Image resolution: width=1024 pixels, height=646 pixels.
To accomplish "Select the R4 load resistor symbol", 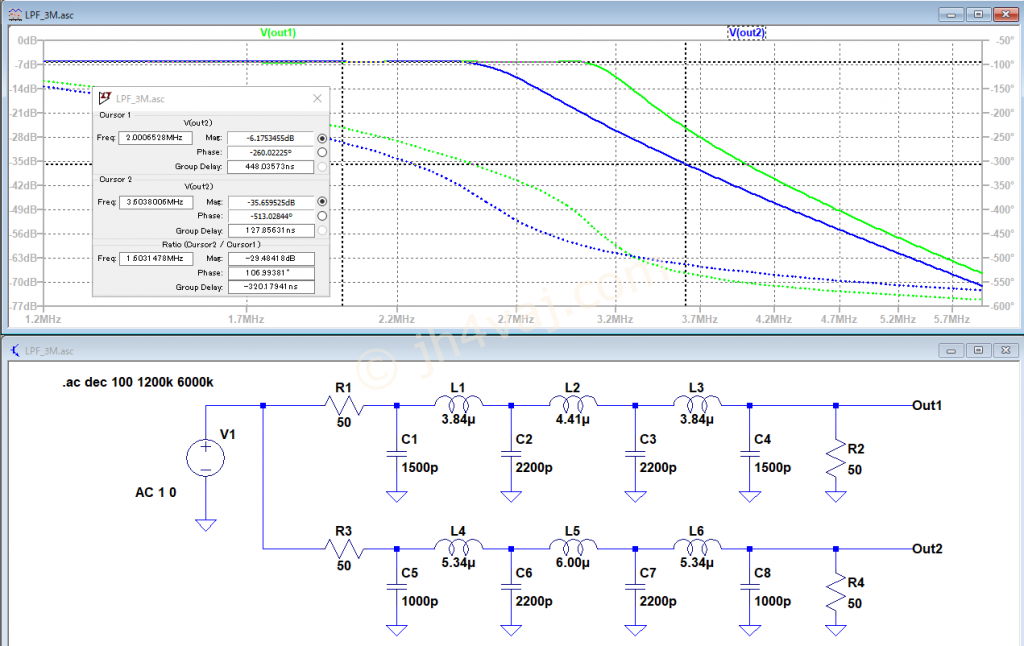I will [x=836, y=594].
